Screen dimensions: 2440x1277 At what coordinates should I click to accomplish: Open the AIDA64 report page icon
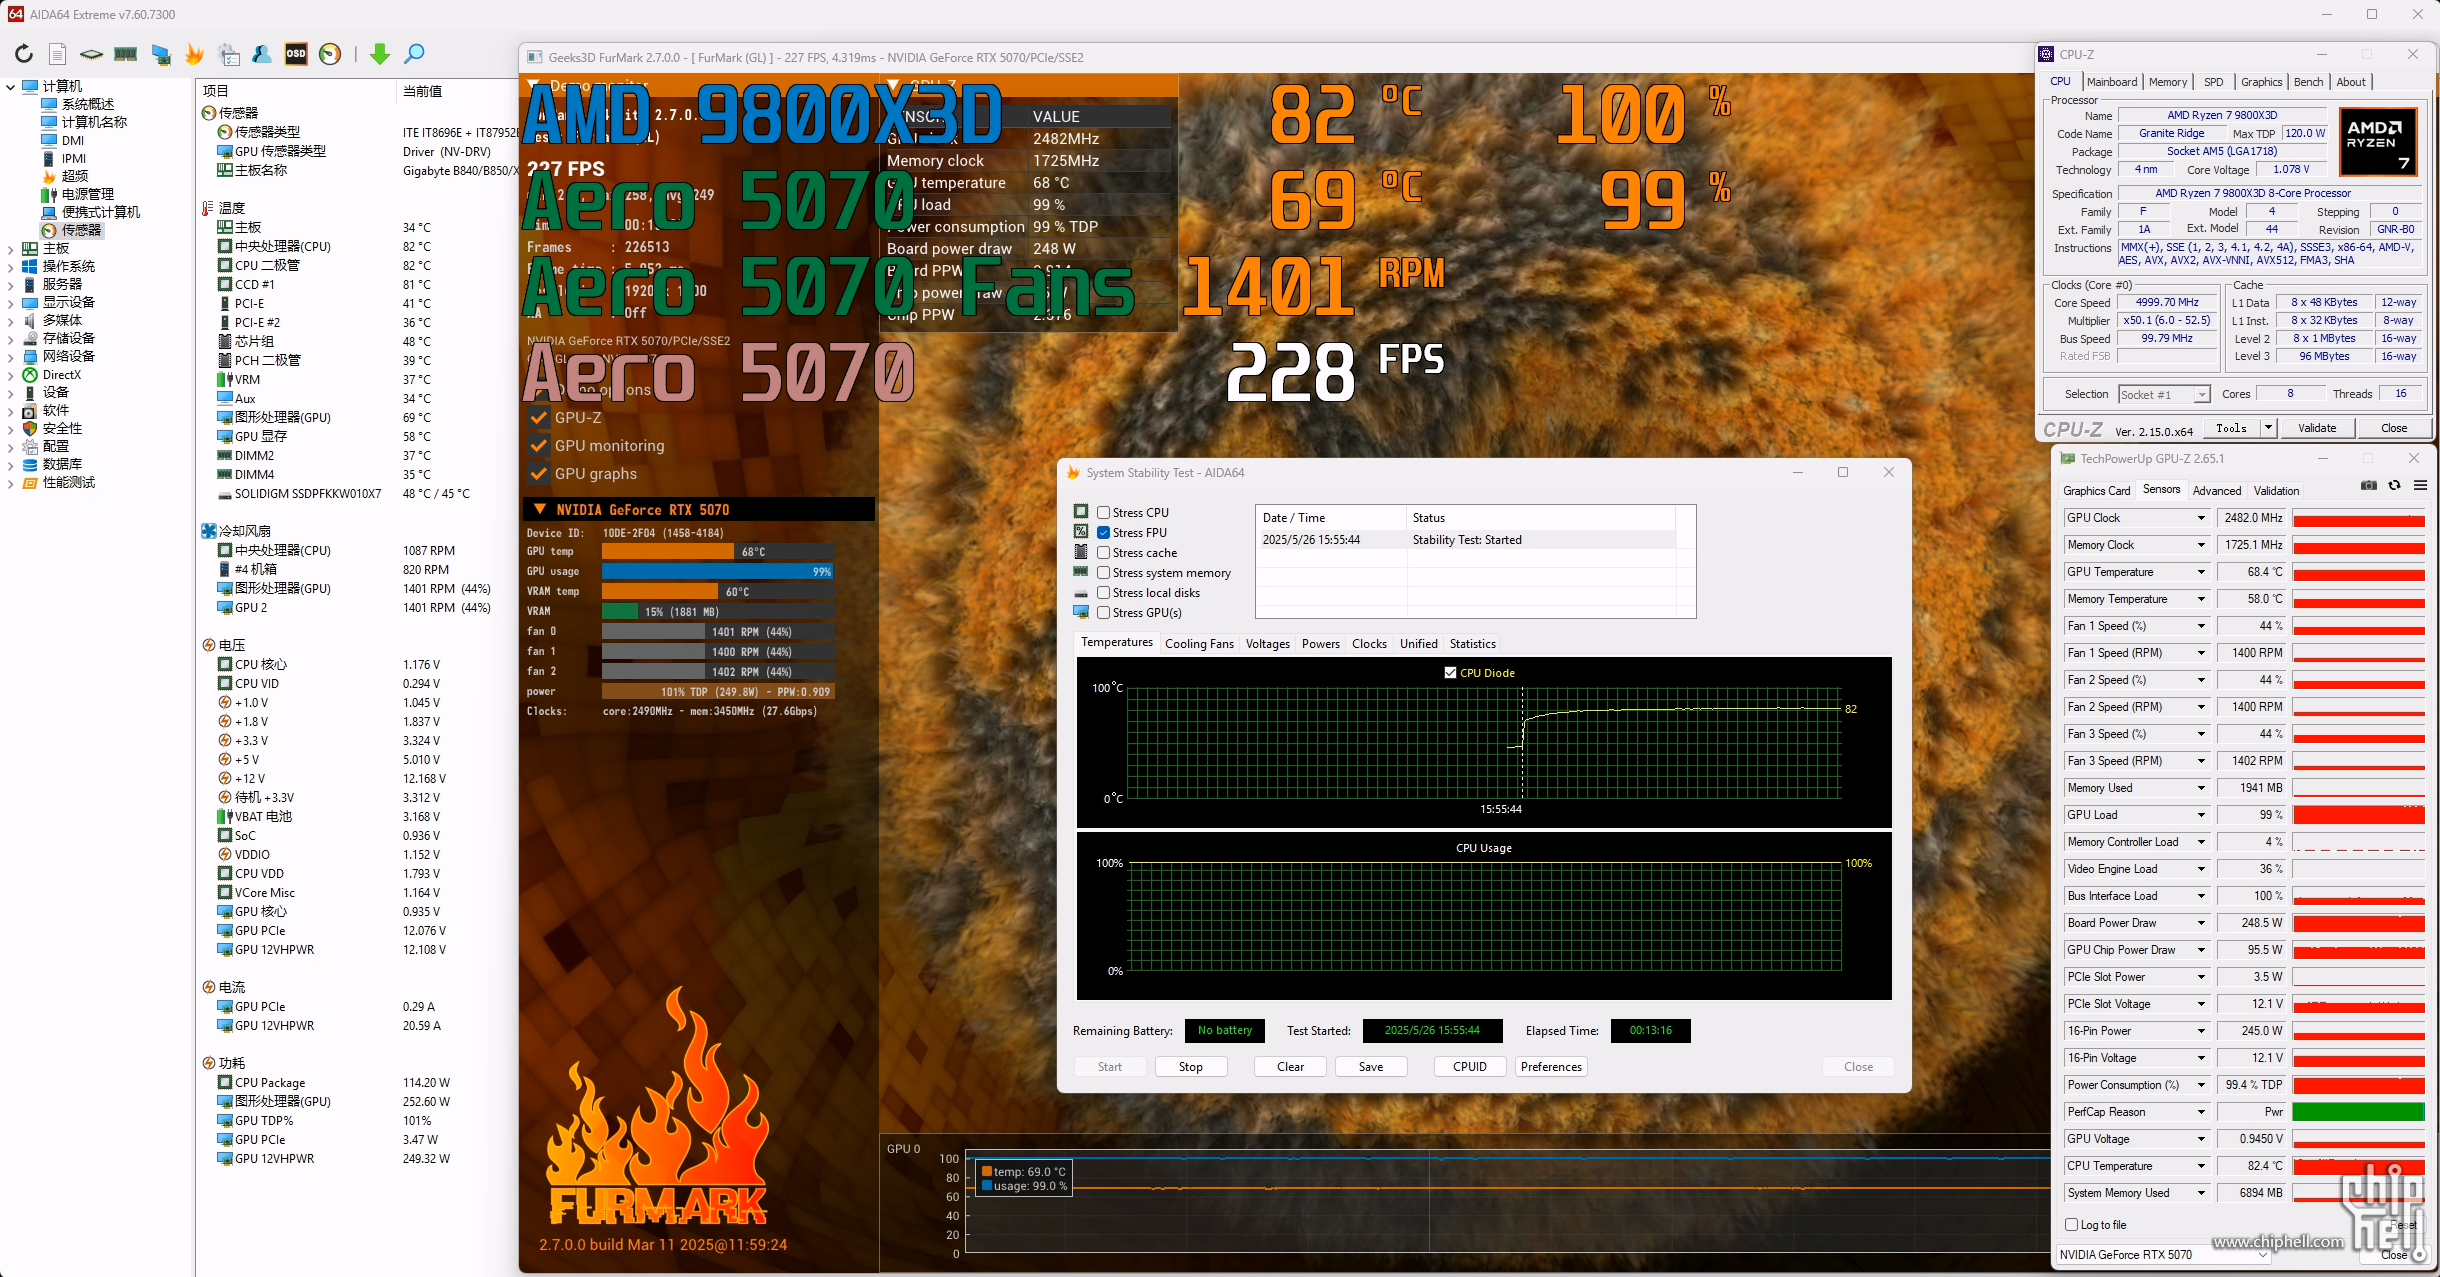[58, 54]
